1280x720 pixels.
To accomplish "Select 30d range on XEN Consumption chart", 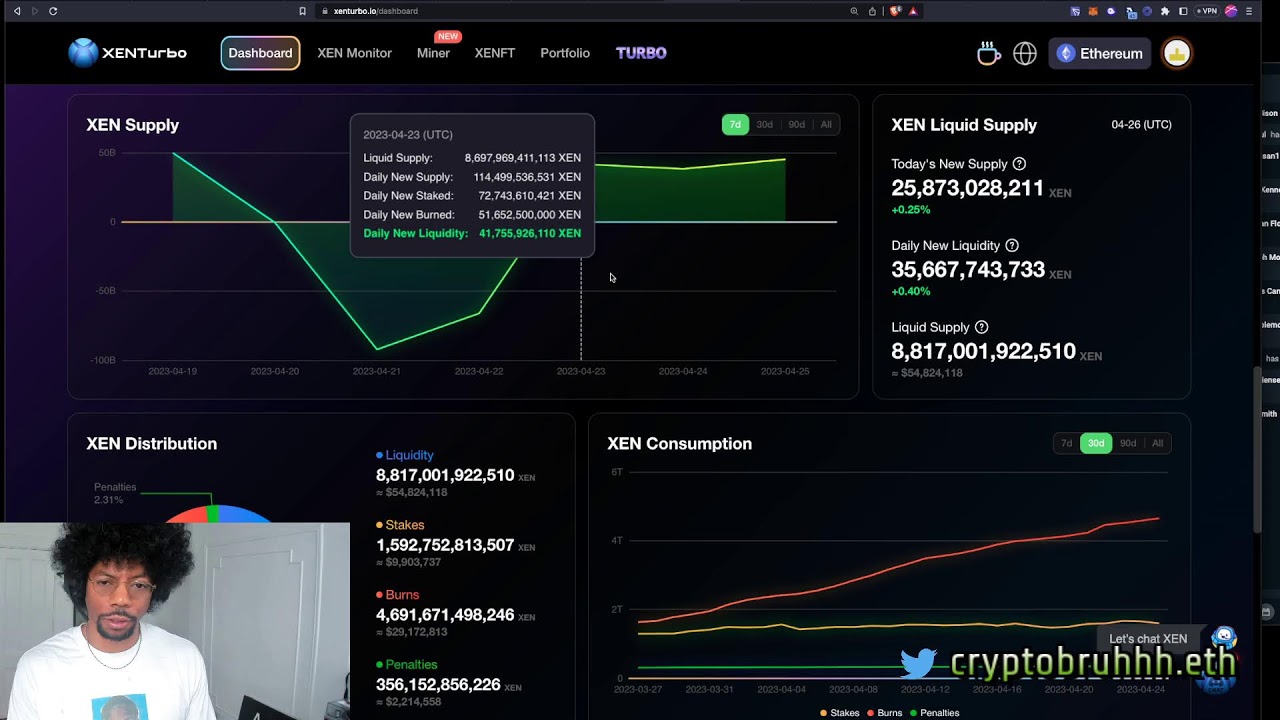I will click(1096, 443).
